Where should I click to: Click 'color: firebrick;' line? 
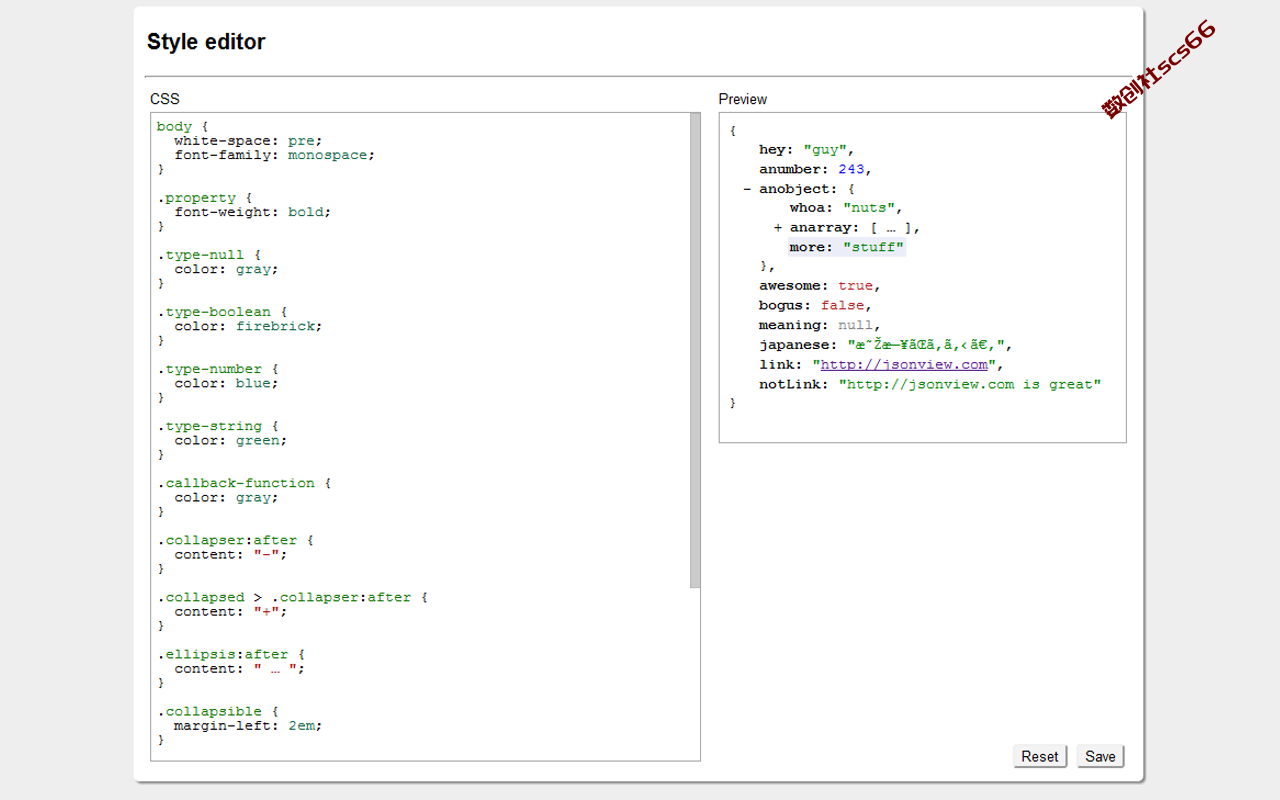(248, 326)
